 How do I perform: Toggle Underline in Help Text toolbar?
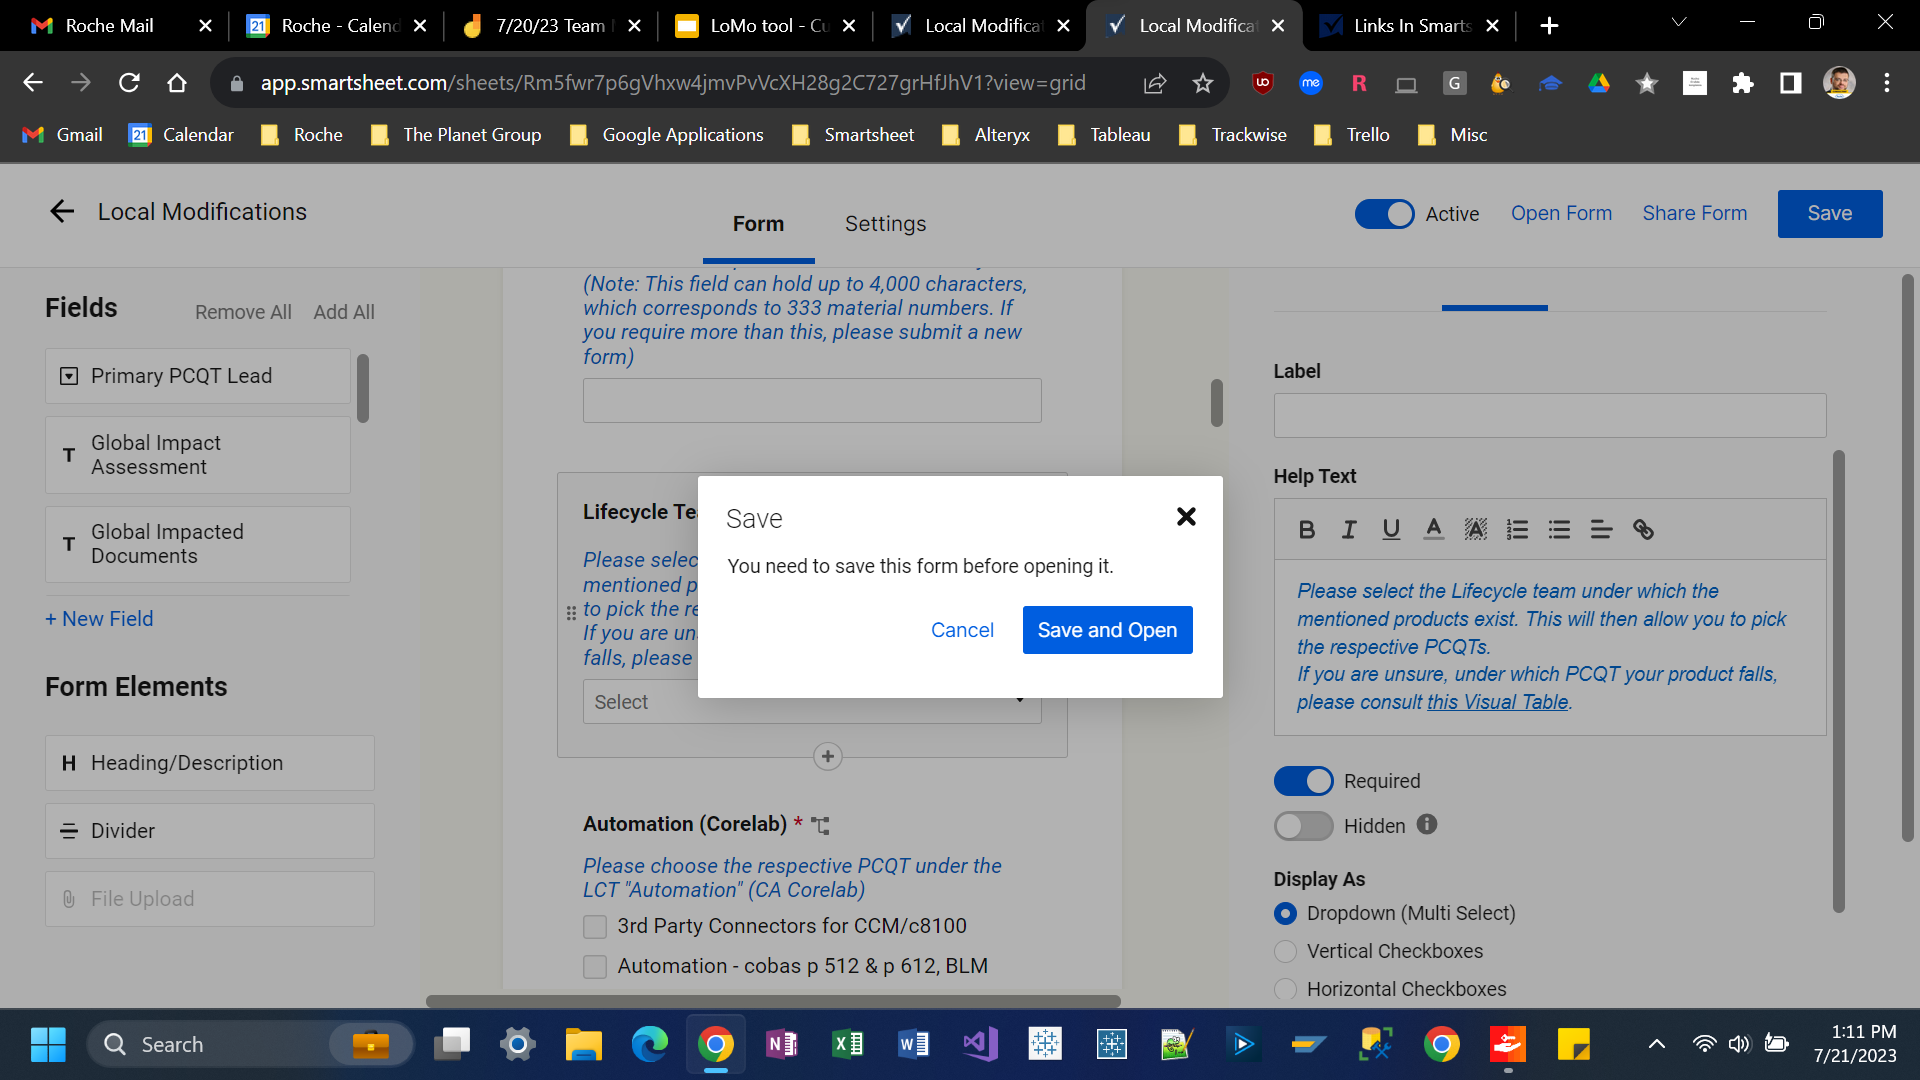click(1391, 530)
